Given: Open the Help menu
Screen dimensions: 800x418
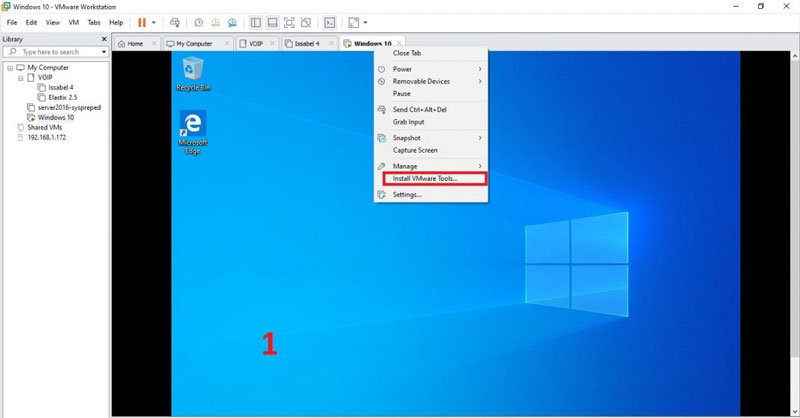Looking at the screenshot, I should coord(116,22).
